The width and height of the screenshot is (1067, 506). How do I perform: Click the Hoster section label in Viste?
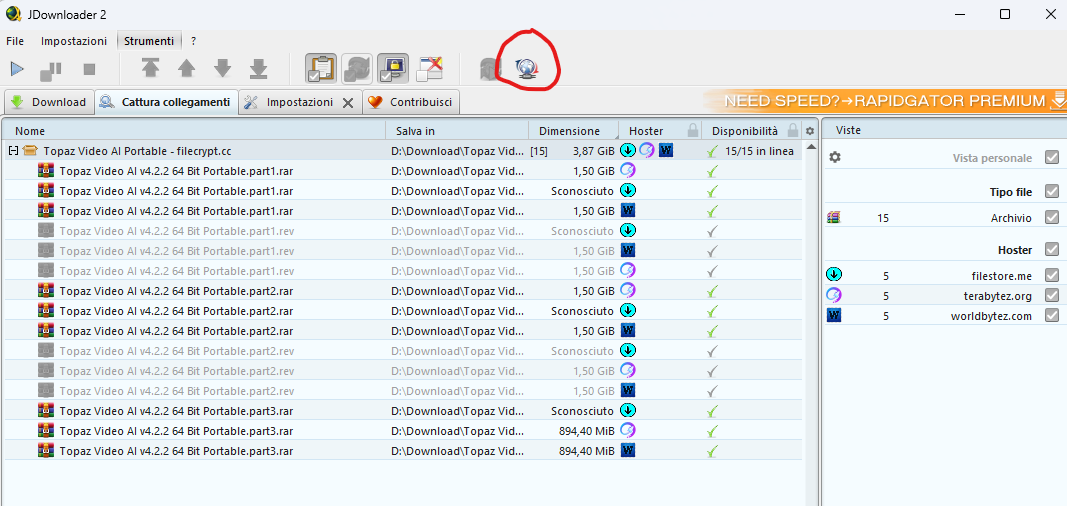point(1015,250)
